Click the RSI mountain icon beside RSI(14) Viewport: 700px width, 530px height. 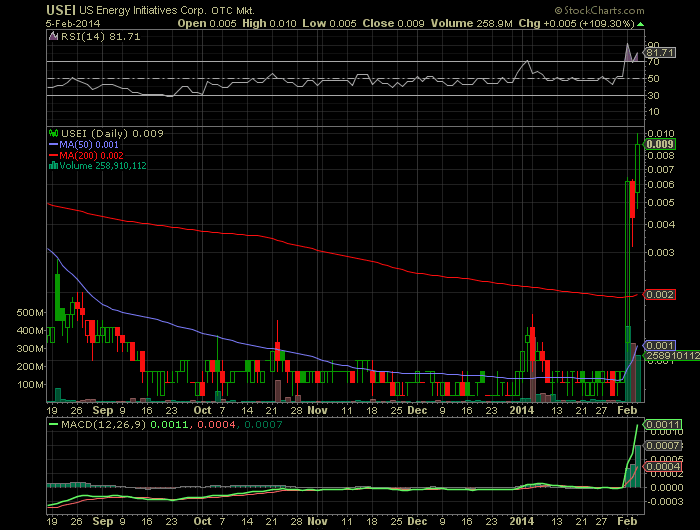pos(54,37)
